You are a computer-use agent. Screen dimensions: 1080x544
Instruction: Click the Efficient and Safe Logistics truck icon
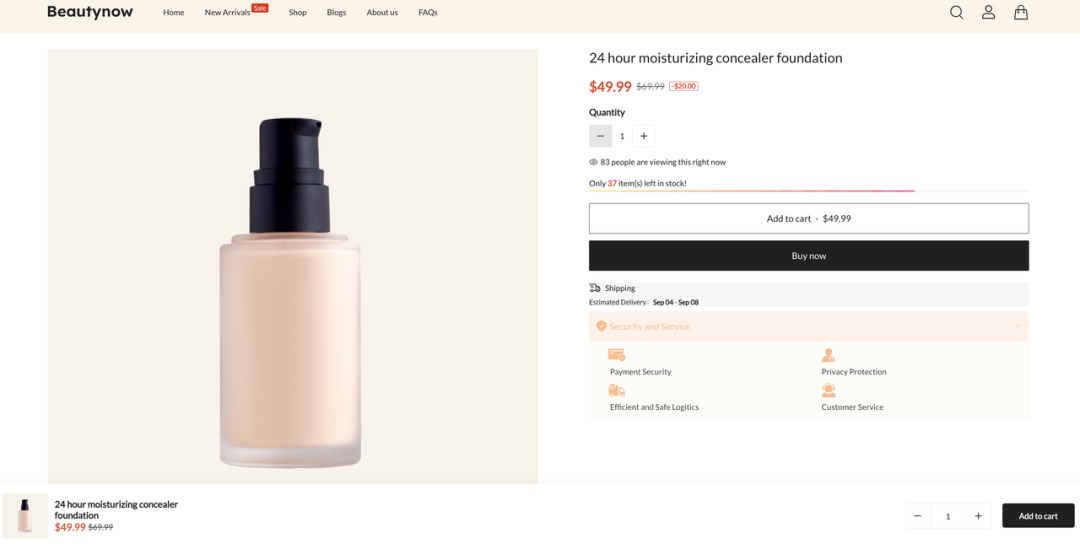click(617, 390)
